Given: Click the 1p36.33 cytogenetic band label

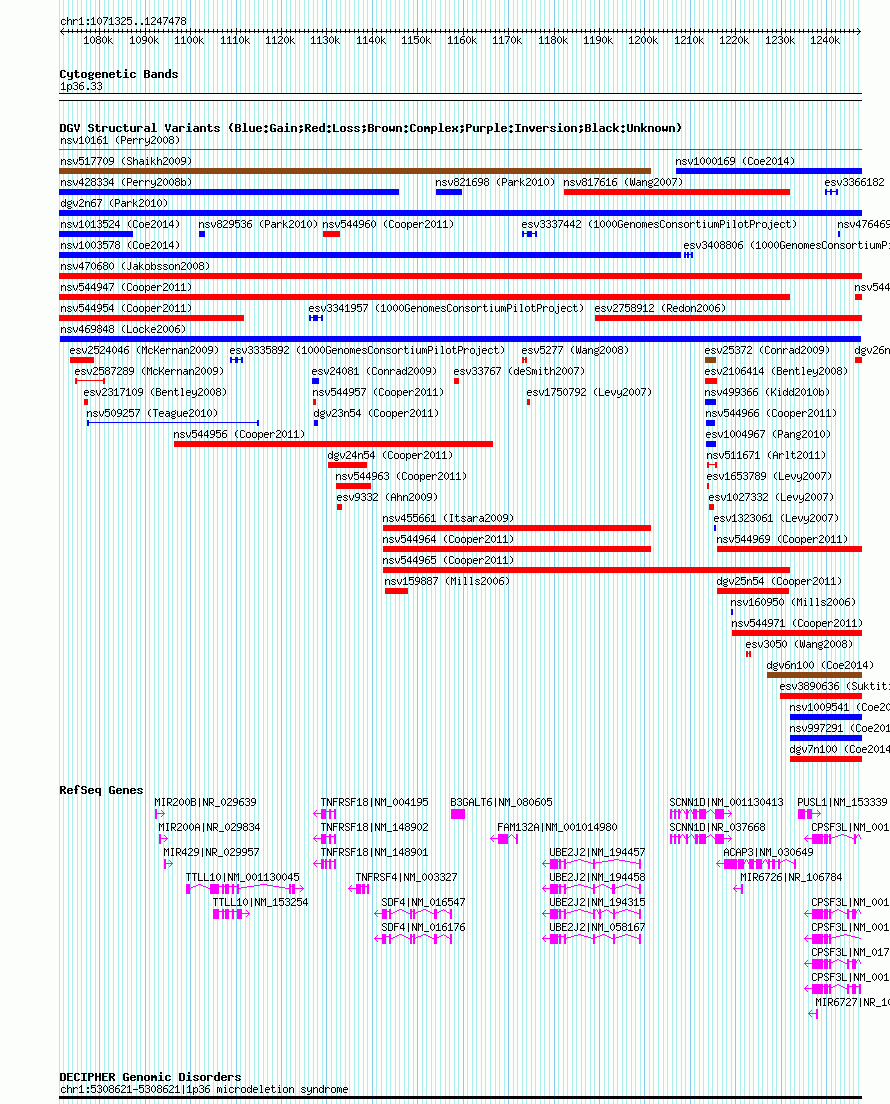Looking at the screenshot, I should coord(81,87).
